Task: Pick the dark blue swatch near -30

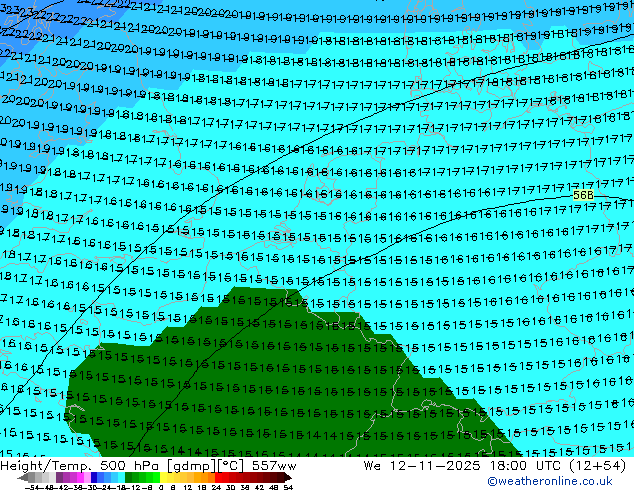Action: pos(94,477)
